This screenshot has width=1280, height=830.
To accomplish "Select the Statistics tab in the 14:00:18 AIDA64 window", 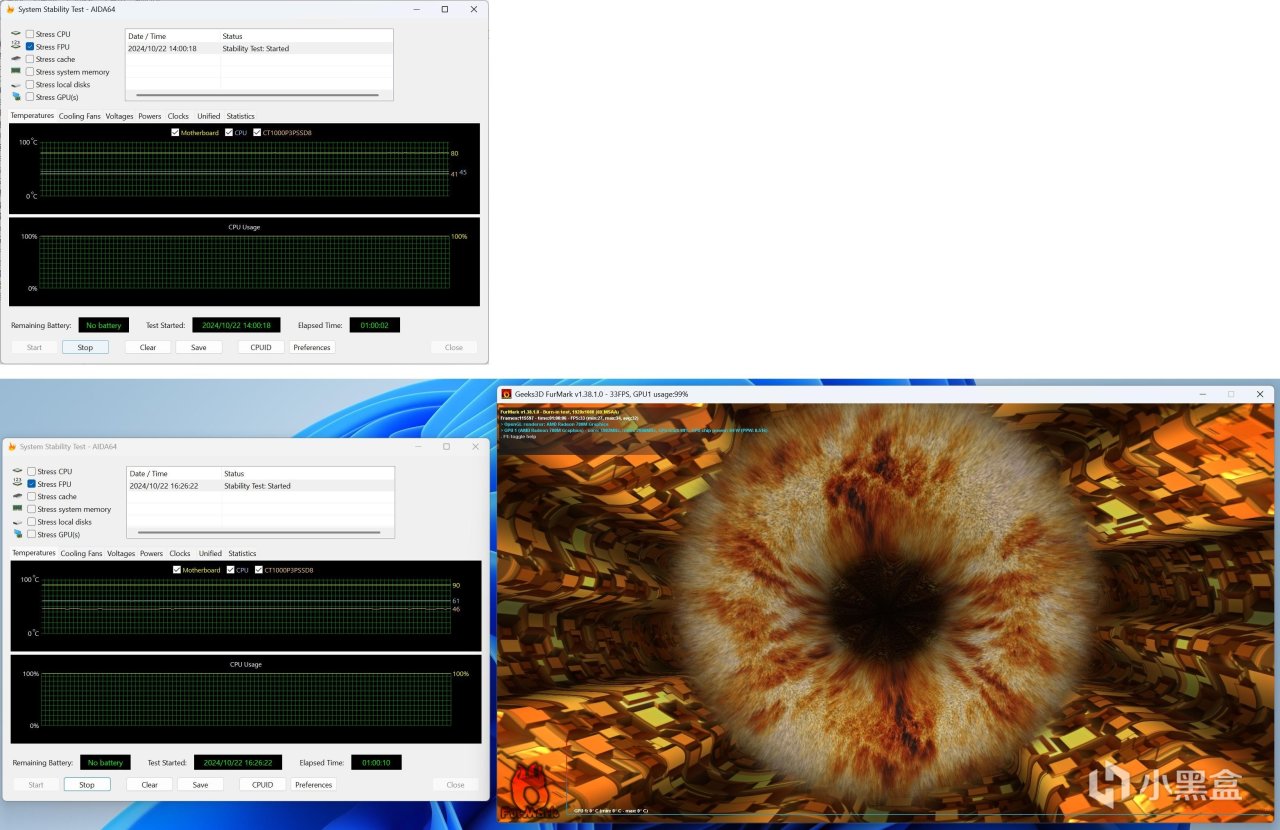I will pos(240,116).
